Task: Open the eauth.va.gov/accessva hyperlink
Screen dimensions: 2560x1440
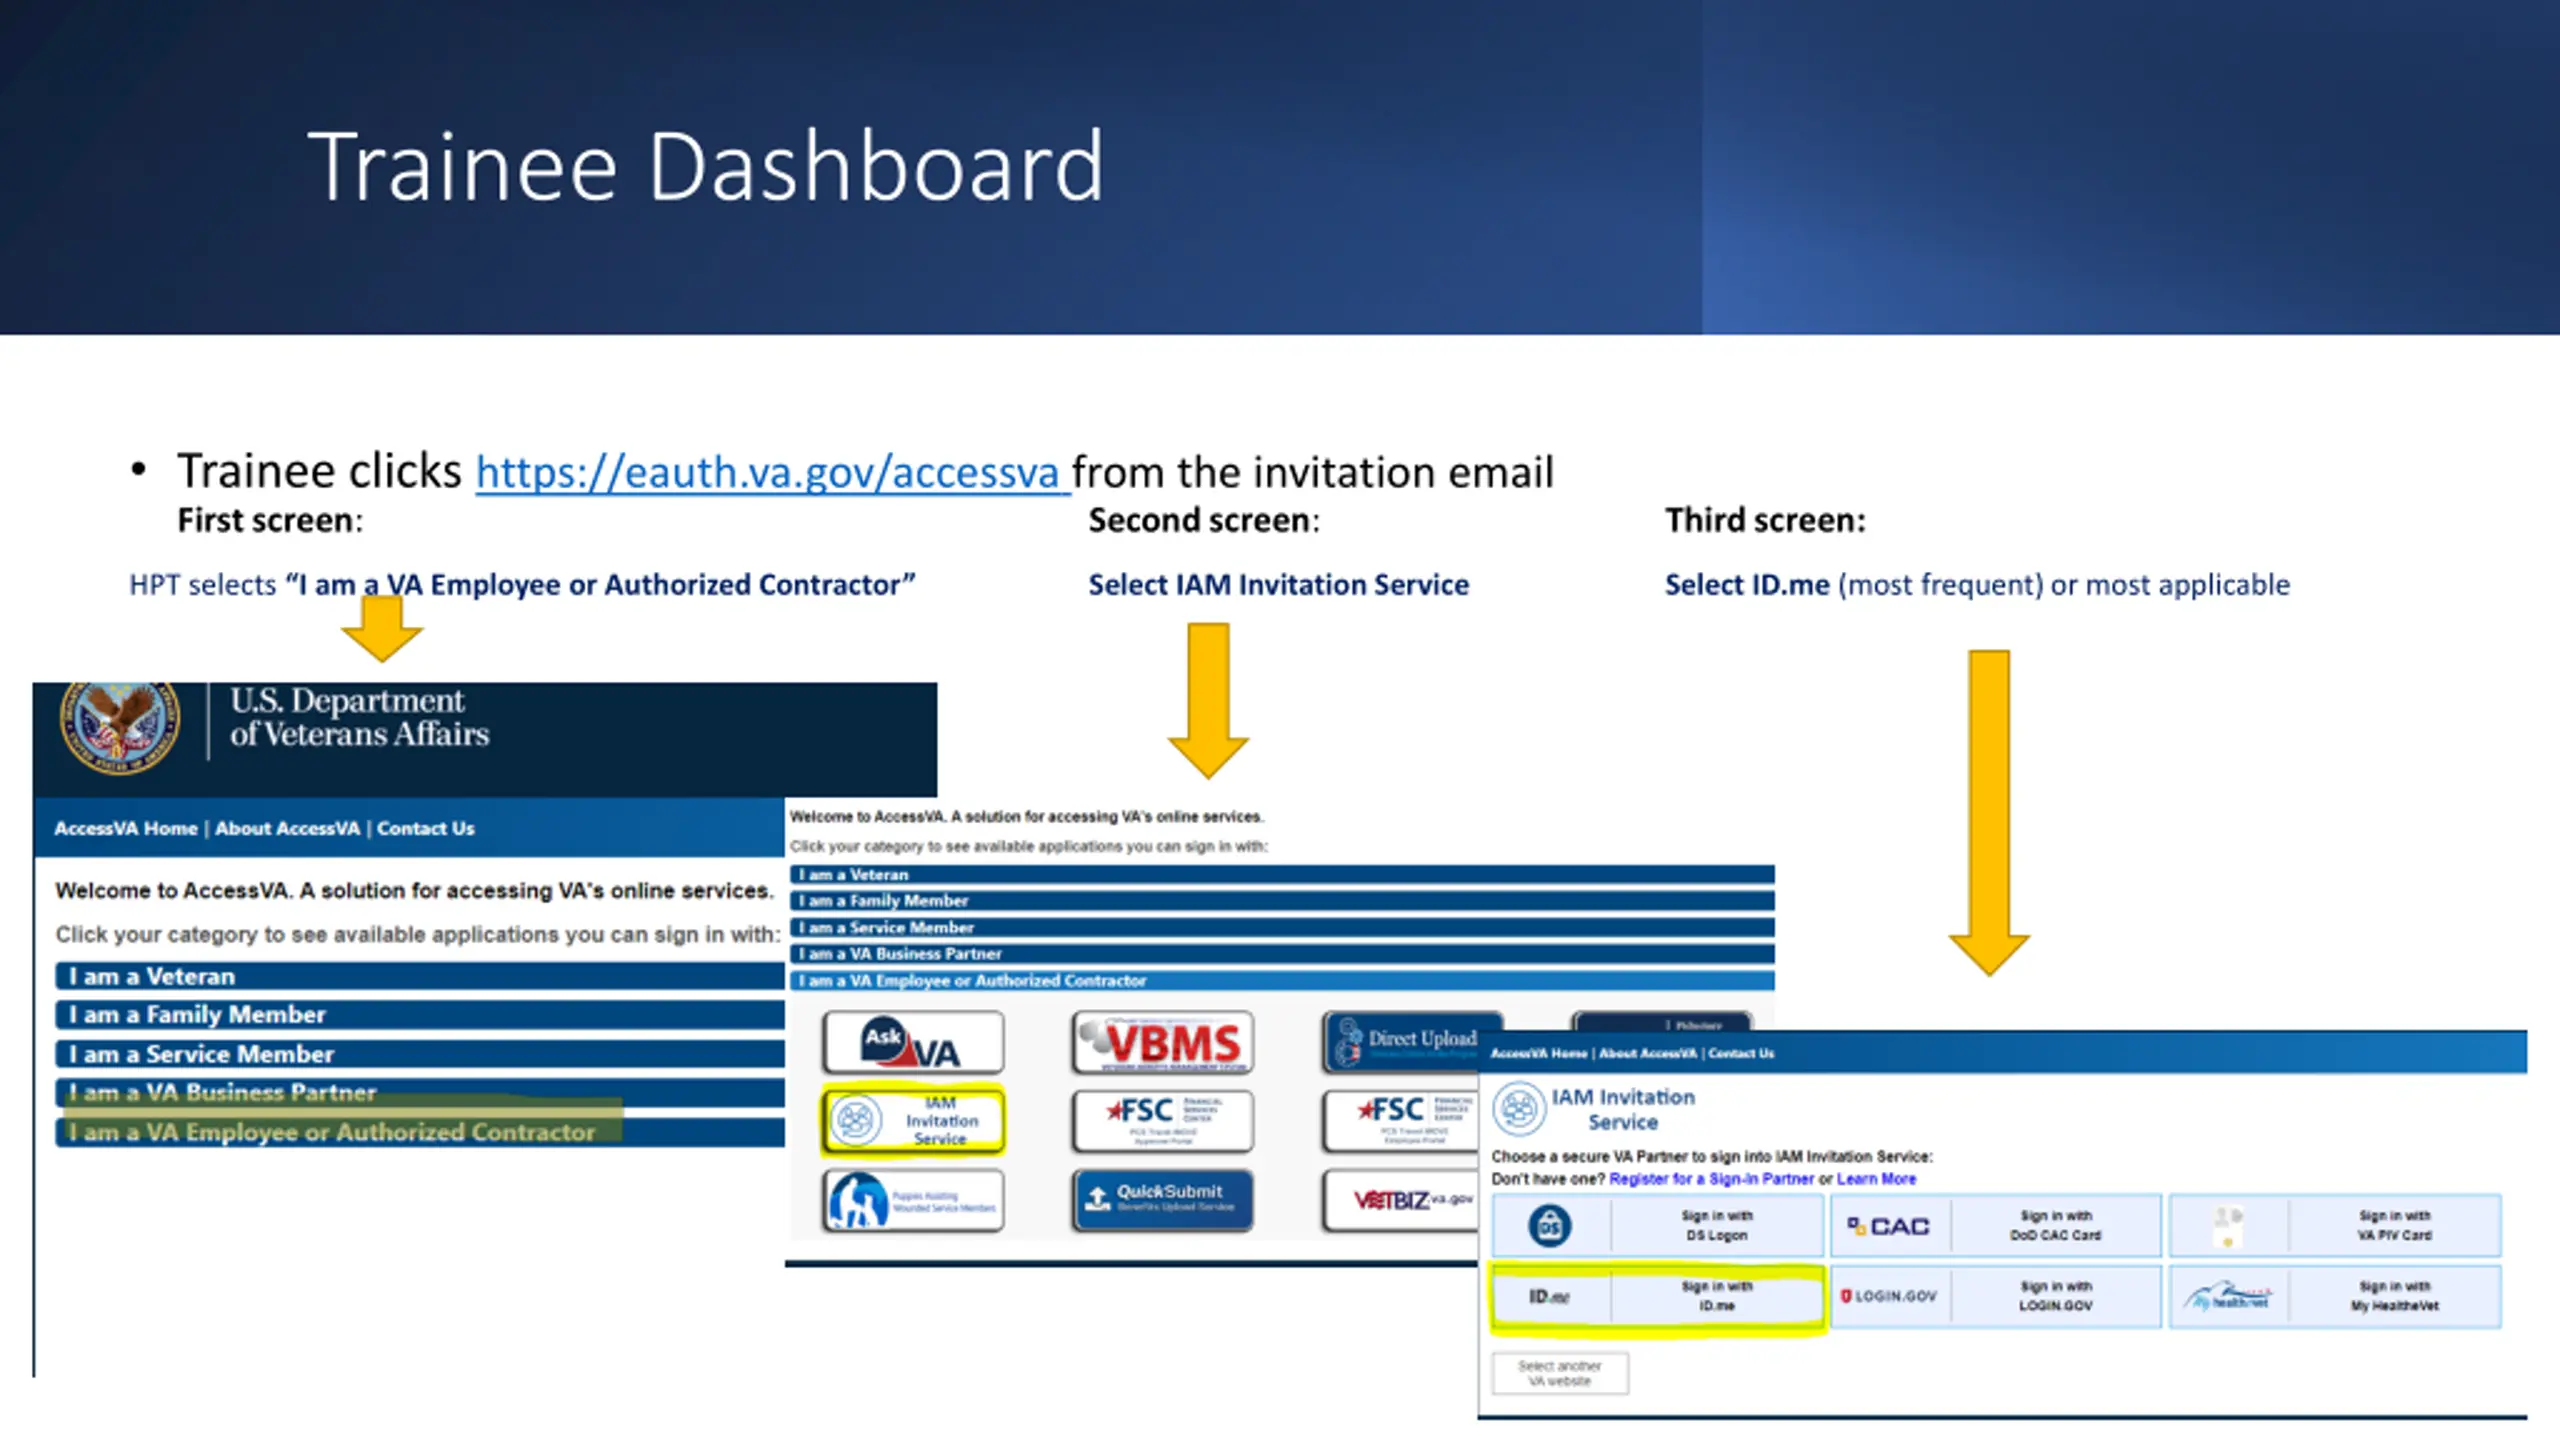Action: (x=772, y=472)
